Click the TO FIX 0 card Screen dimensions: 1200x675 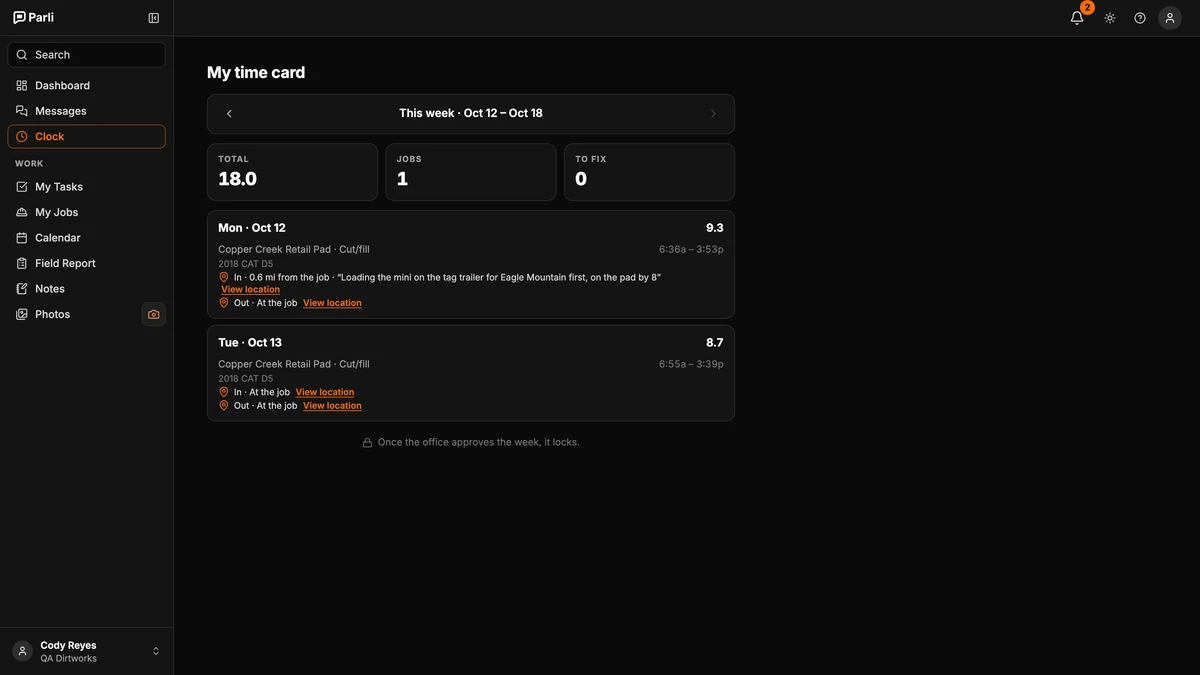point(649,172)
